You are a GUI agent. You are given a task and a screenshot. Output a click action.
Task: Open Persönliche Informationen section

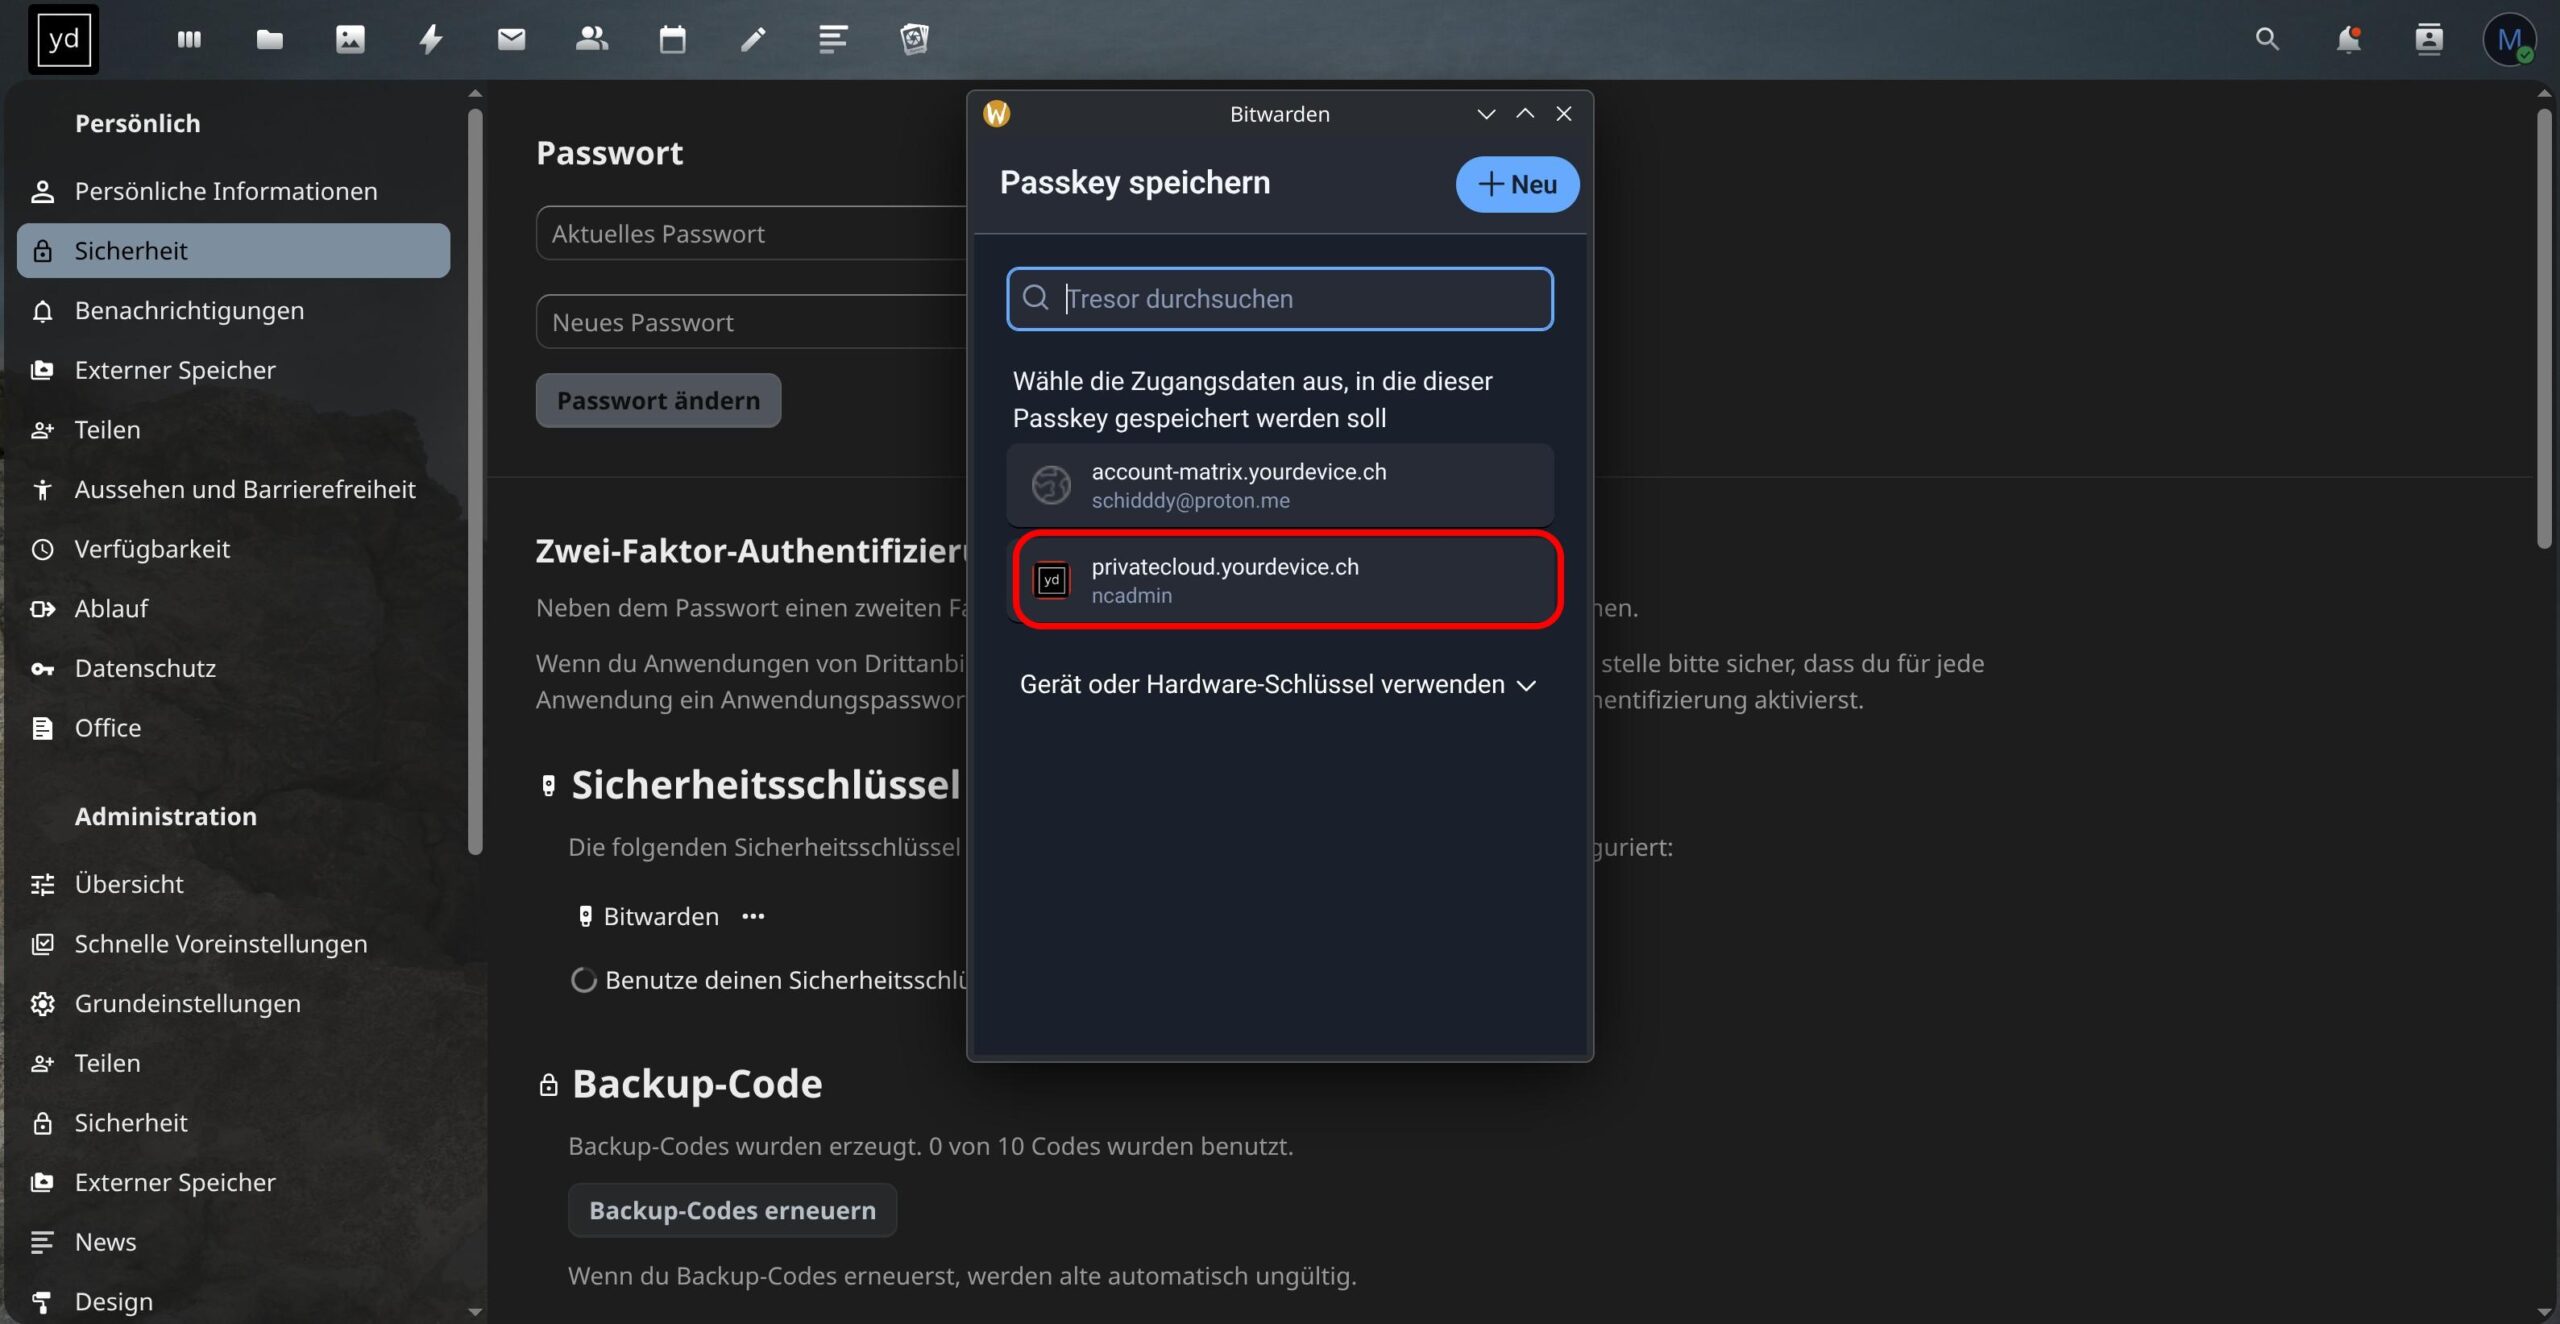point(226,191)
